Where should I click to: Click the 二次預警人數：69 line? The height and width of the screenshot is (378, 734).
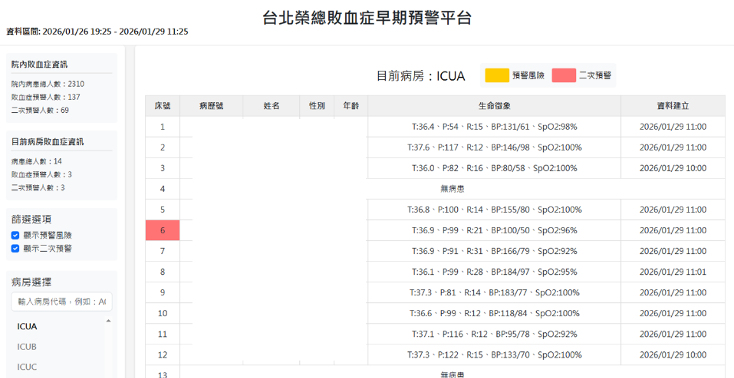point(40,111)
